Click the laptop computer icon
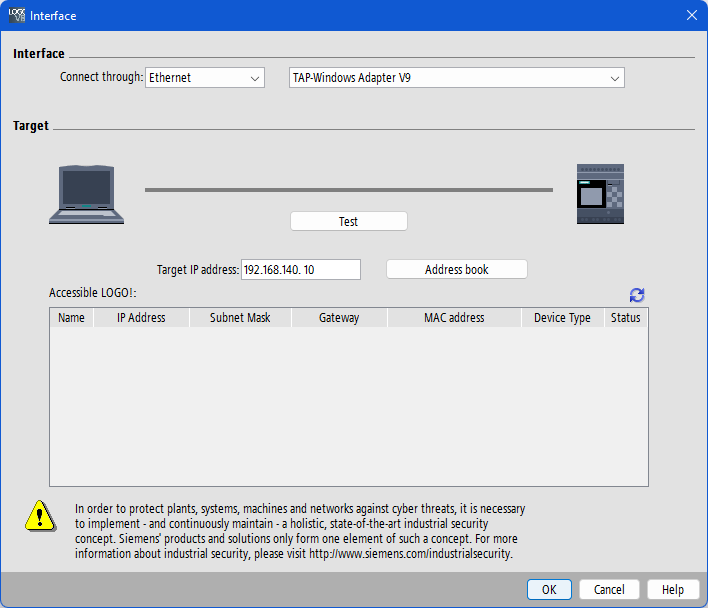The width and height of the screenshot is (708, 608). point(86,194)
